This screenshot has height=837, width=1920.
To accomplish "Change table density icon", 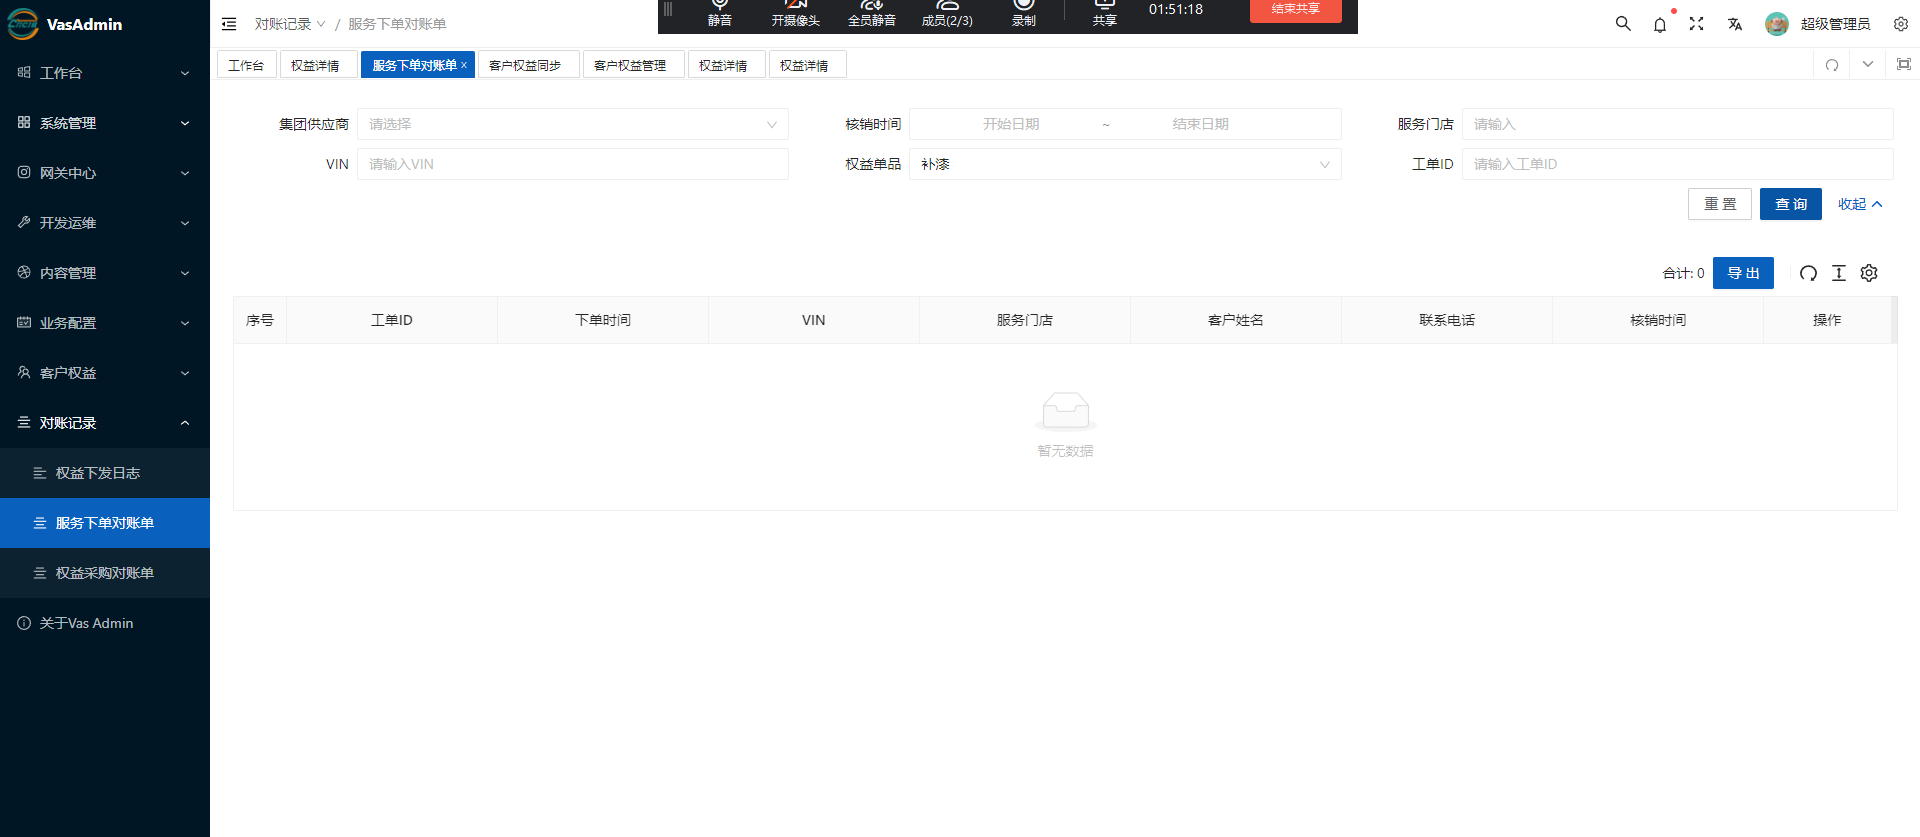I will [1839, 273].
